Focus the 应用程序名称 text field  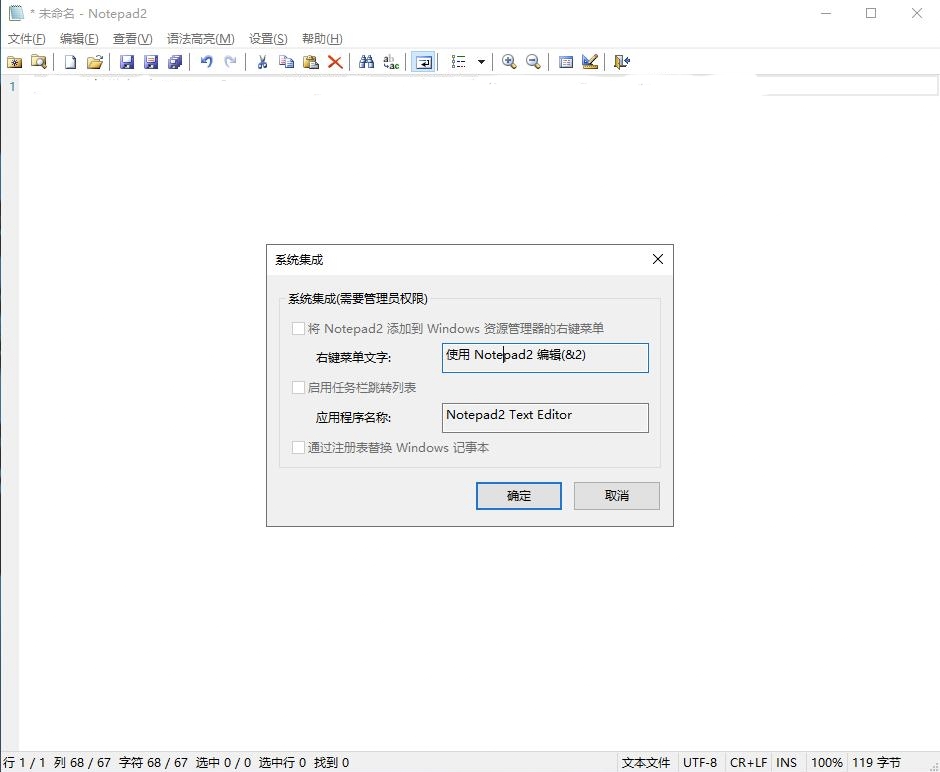(545, 418)
